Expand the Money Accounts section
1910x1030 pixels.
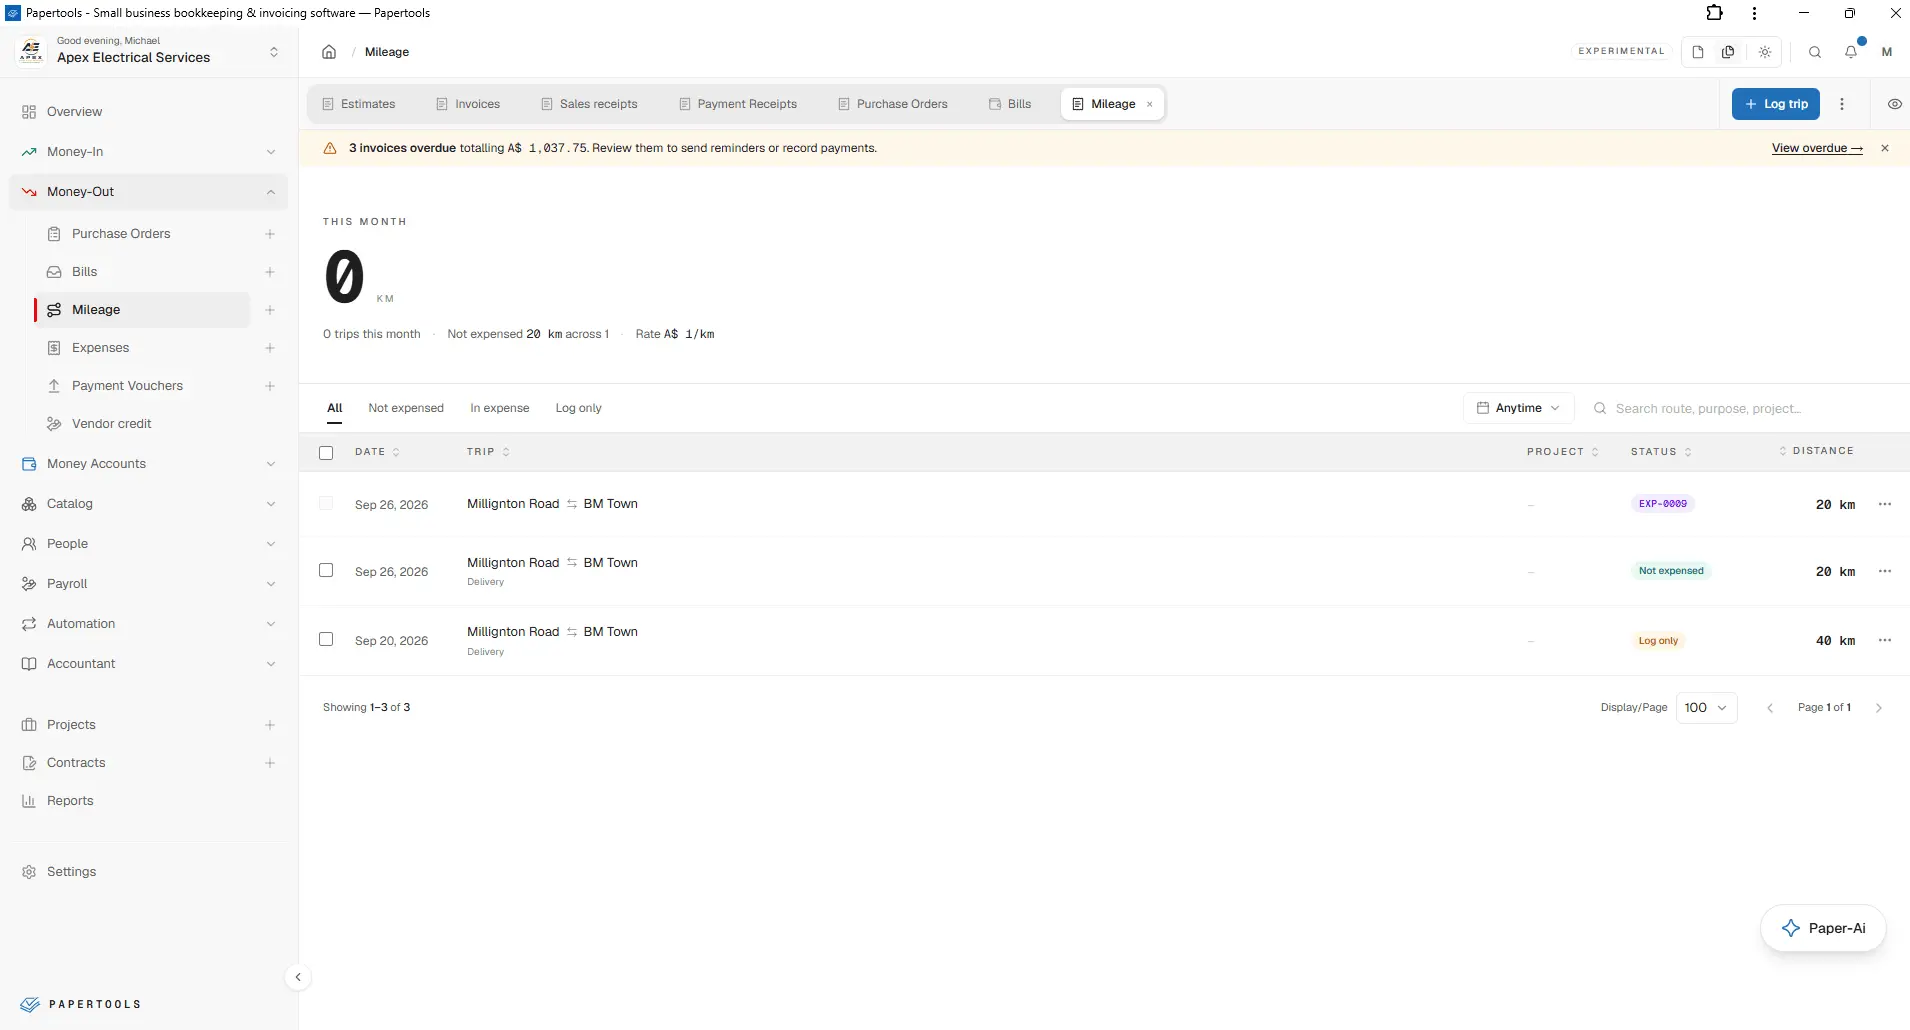pyautogui.click(x=149, y=464)
